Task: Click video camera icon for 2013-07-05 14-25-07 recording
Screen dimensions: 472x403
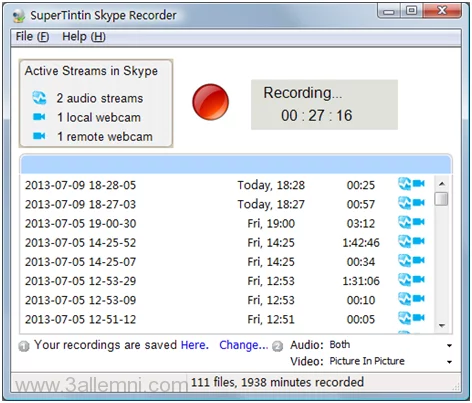Action: 419,260
